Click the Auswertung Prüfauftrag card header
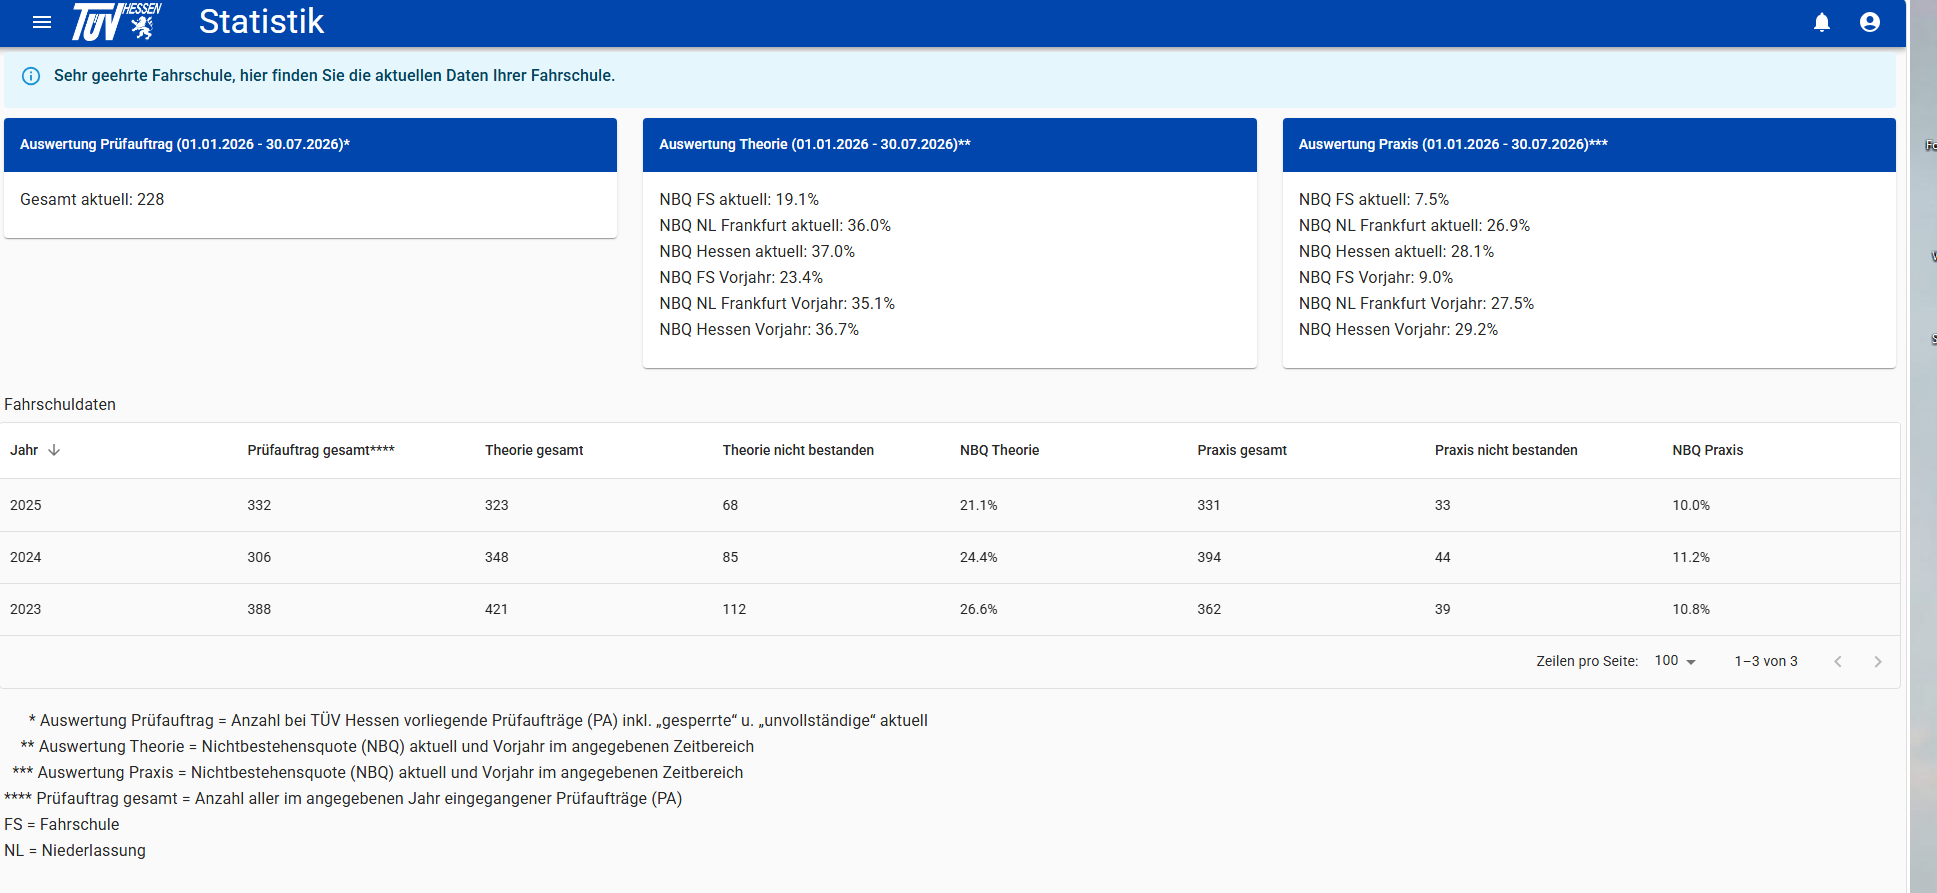 pos(310,144)
